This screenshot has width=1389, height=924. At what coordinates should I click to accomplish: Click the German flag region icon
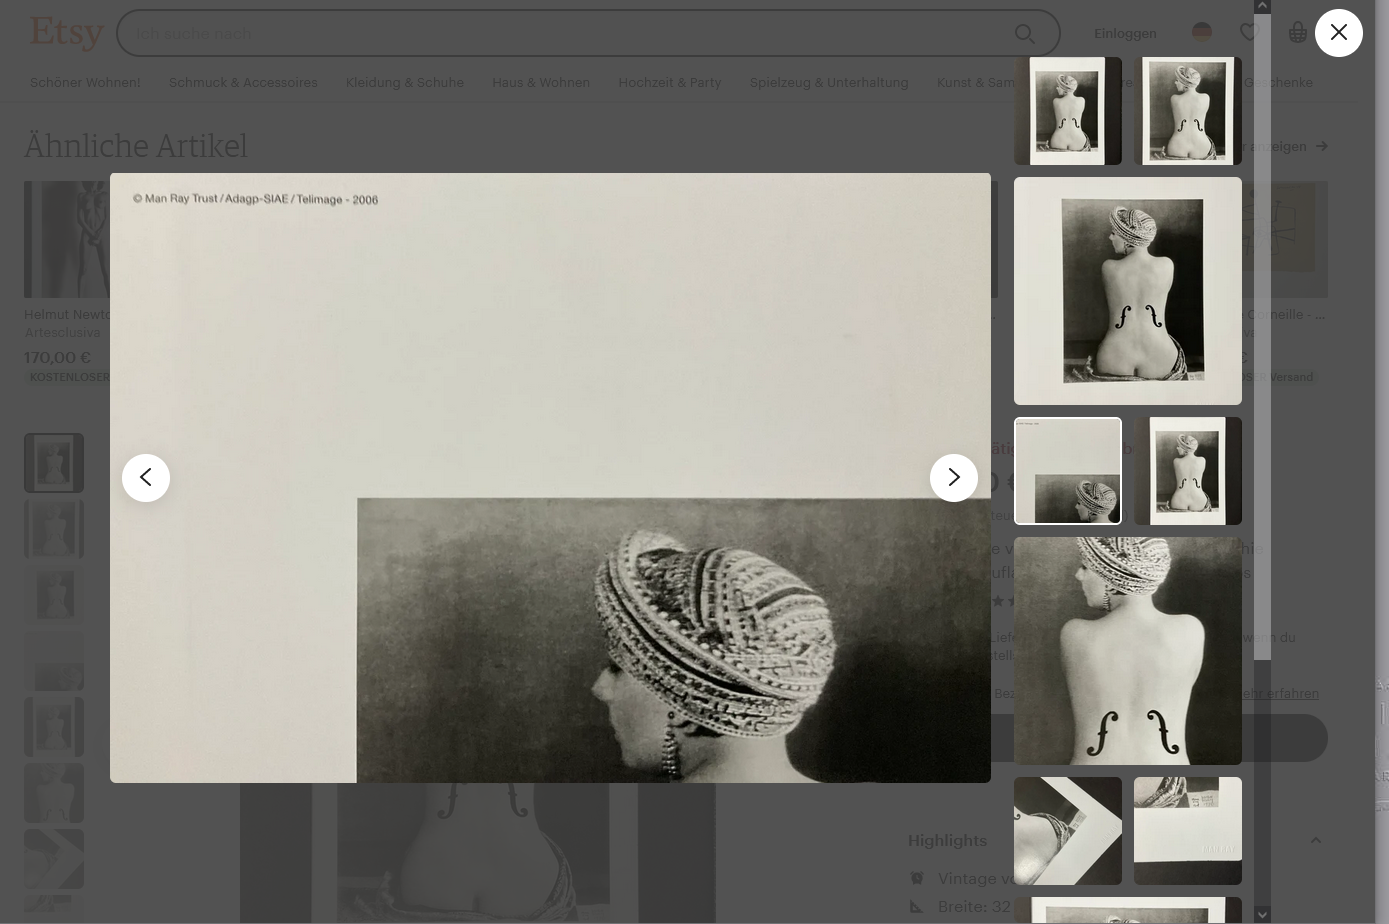pyautogui.click(x=1202, y=33)
